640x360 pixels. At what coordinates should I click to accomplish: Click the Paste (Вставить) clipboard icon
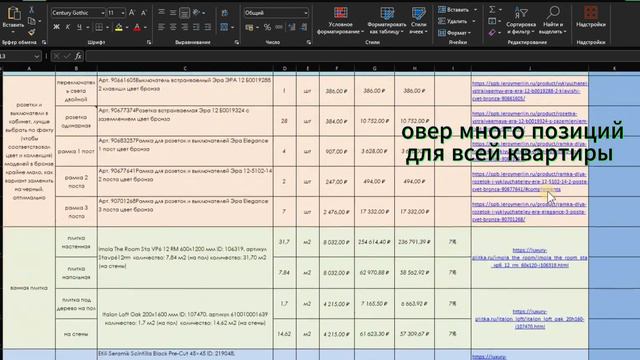pyautogui.click(x=13, y=14)
